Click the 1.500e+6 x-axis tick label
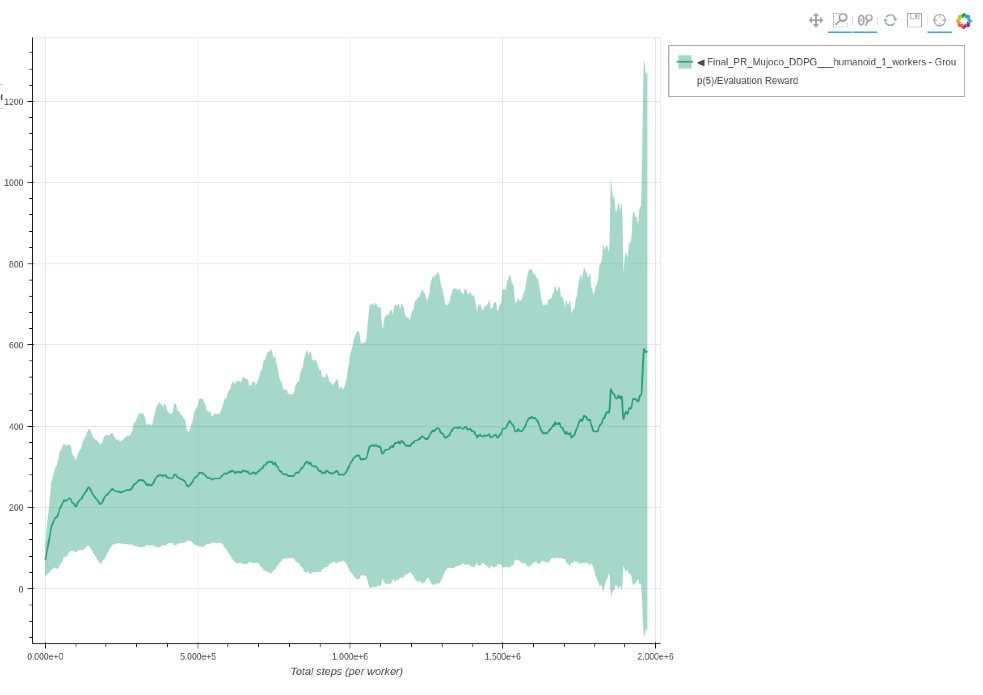This screenshot has height=695, width=983. coord(502,656)
